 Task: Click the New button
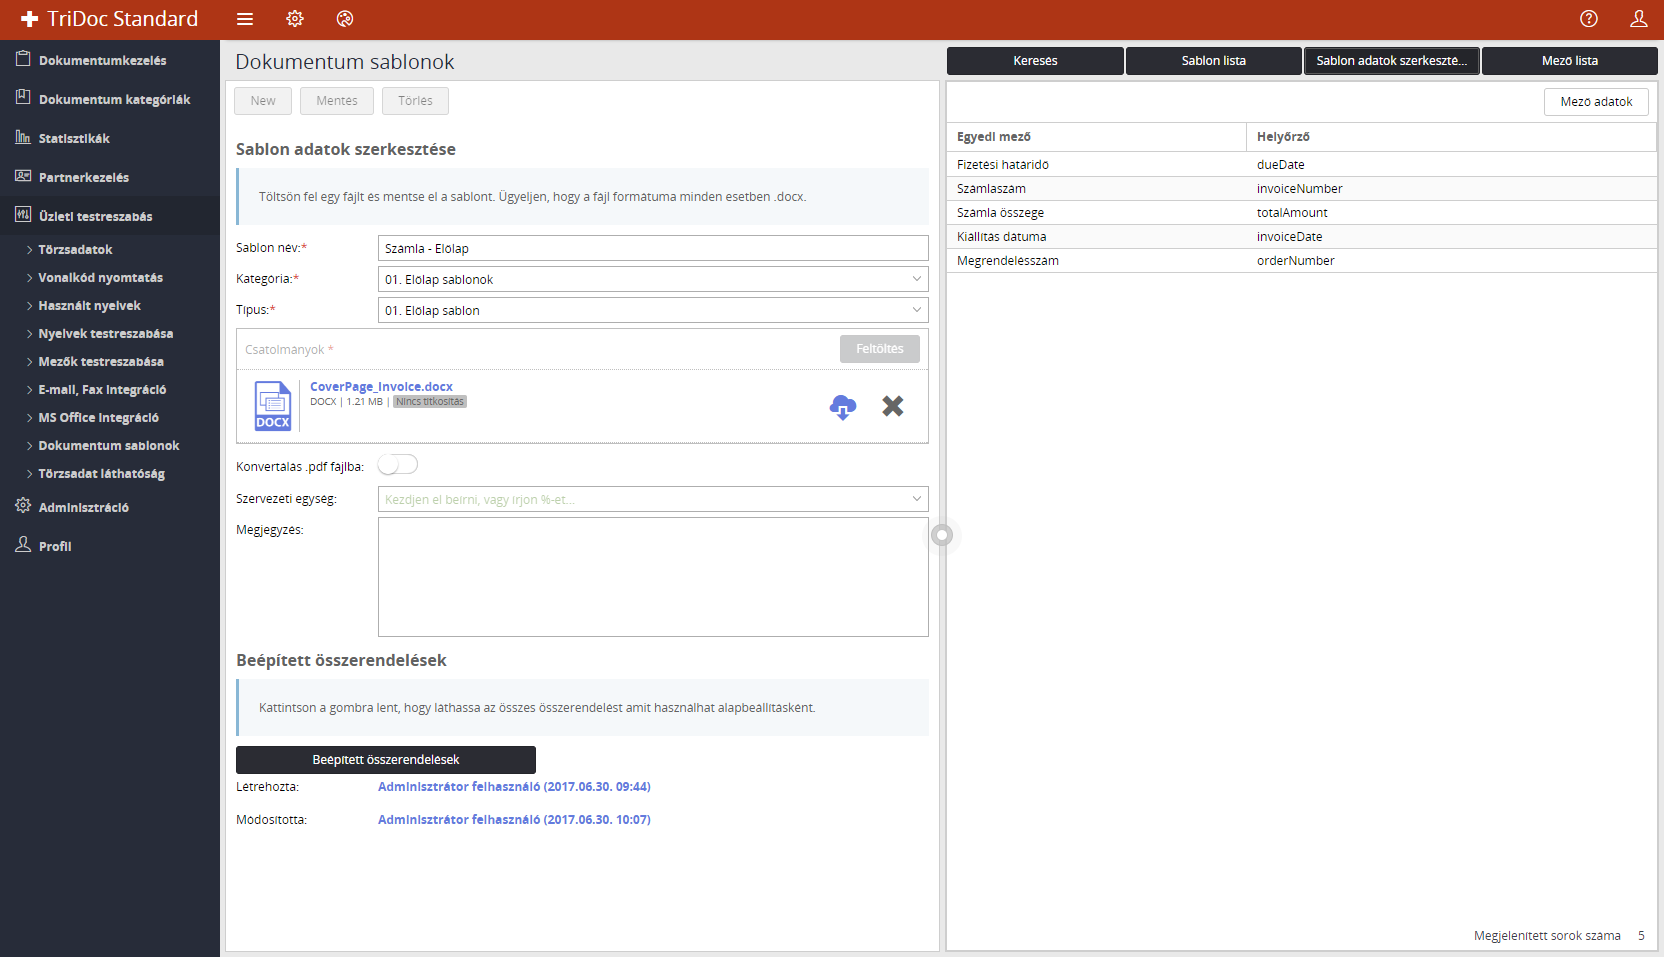tap(263, 101)
